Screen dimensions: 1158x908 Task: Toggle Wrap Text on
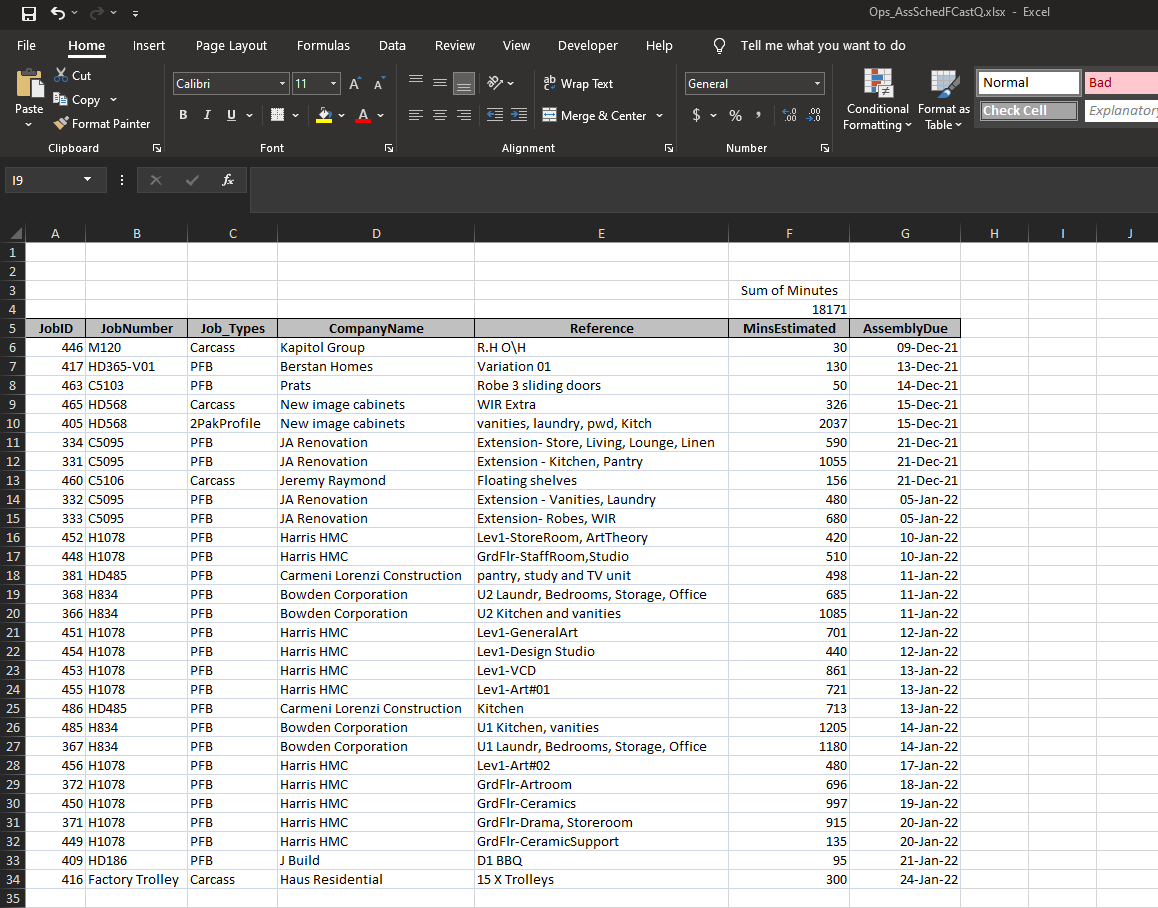click(x=578, y=84)
